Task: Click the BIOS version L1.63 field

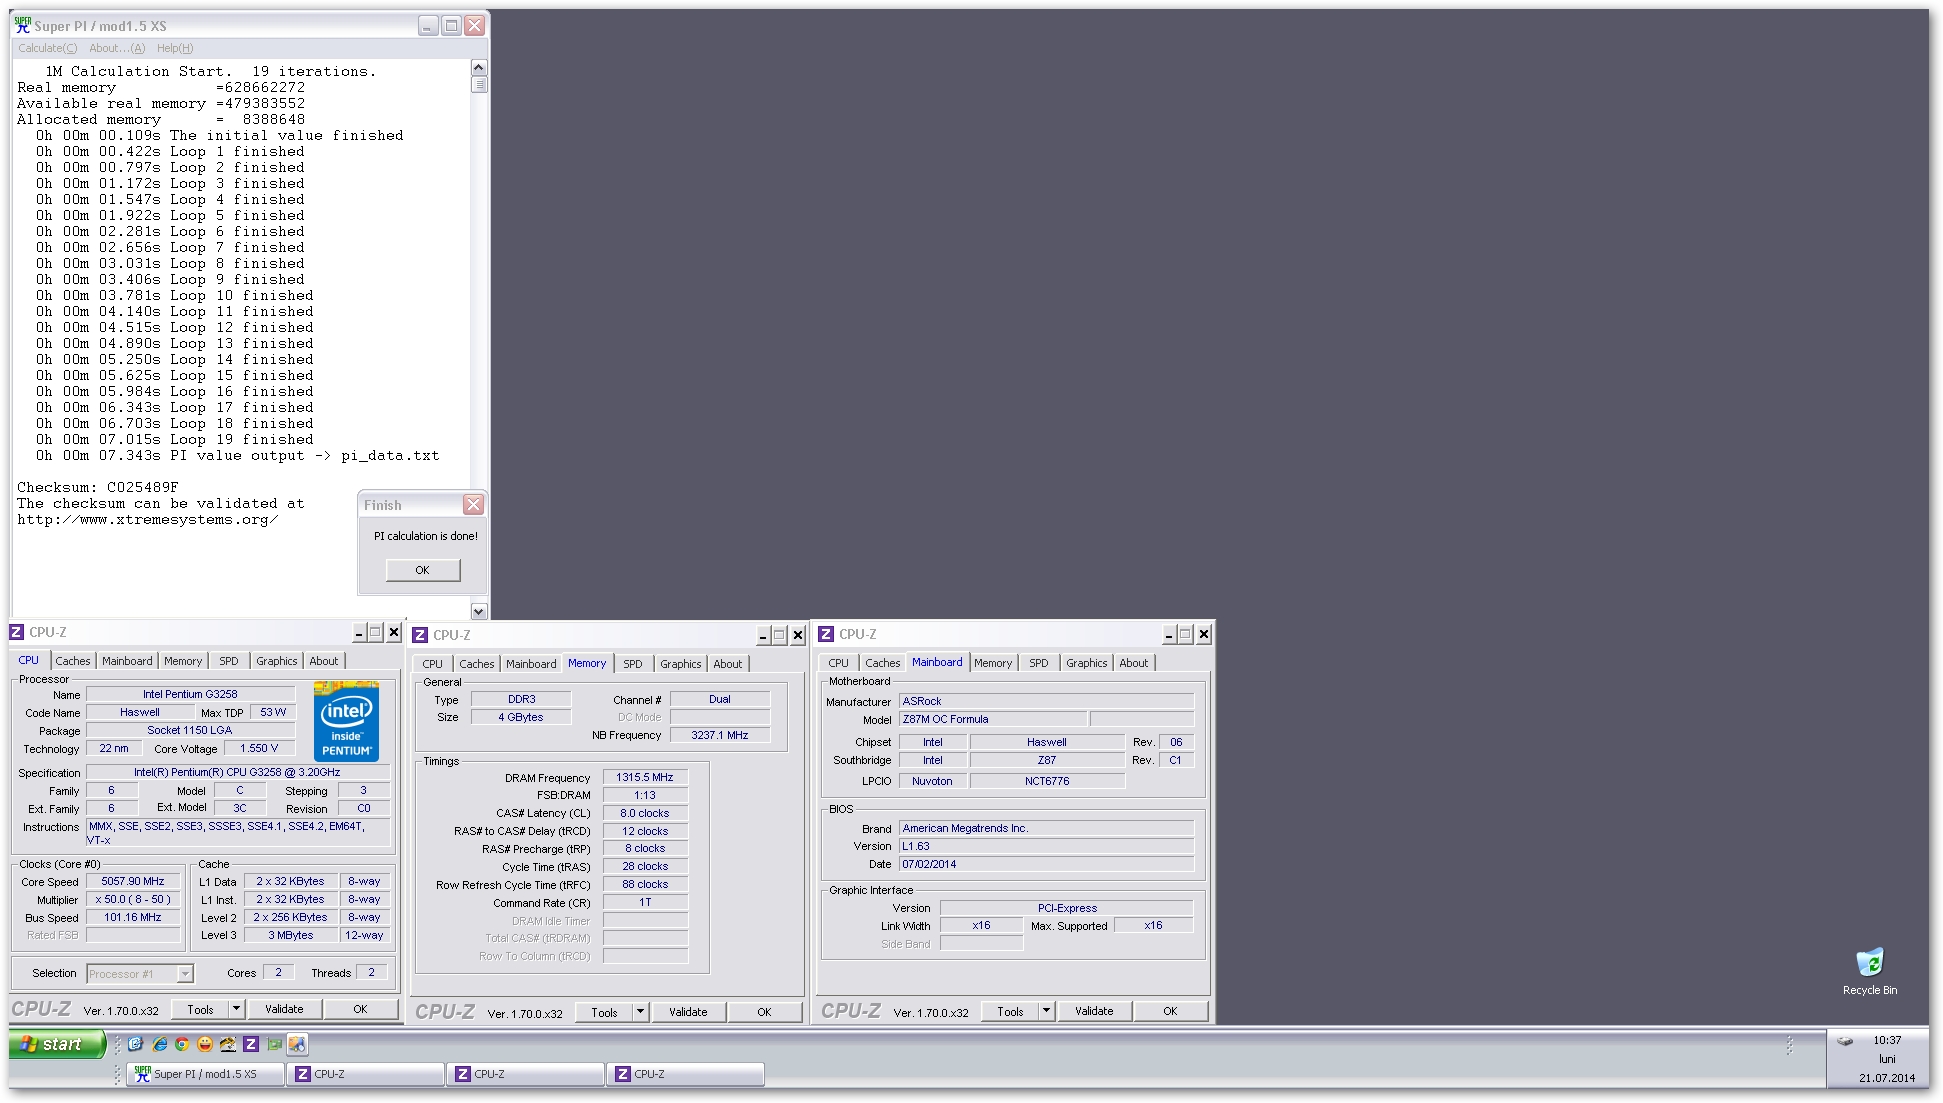Action: (x=1046, y=847)
